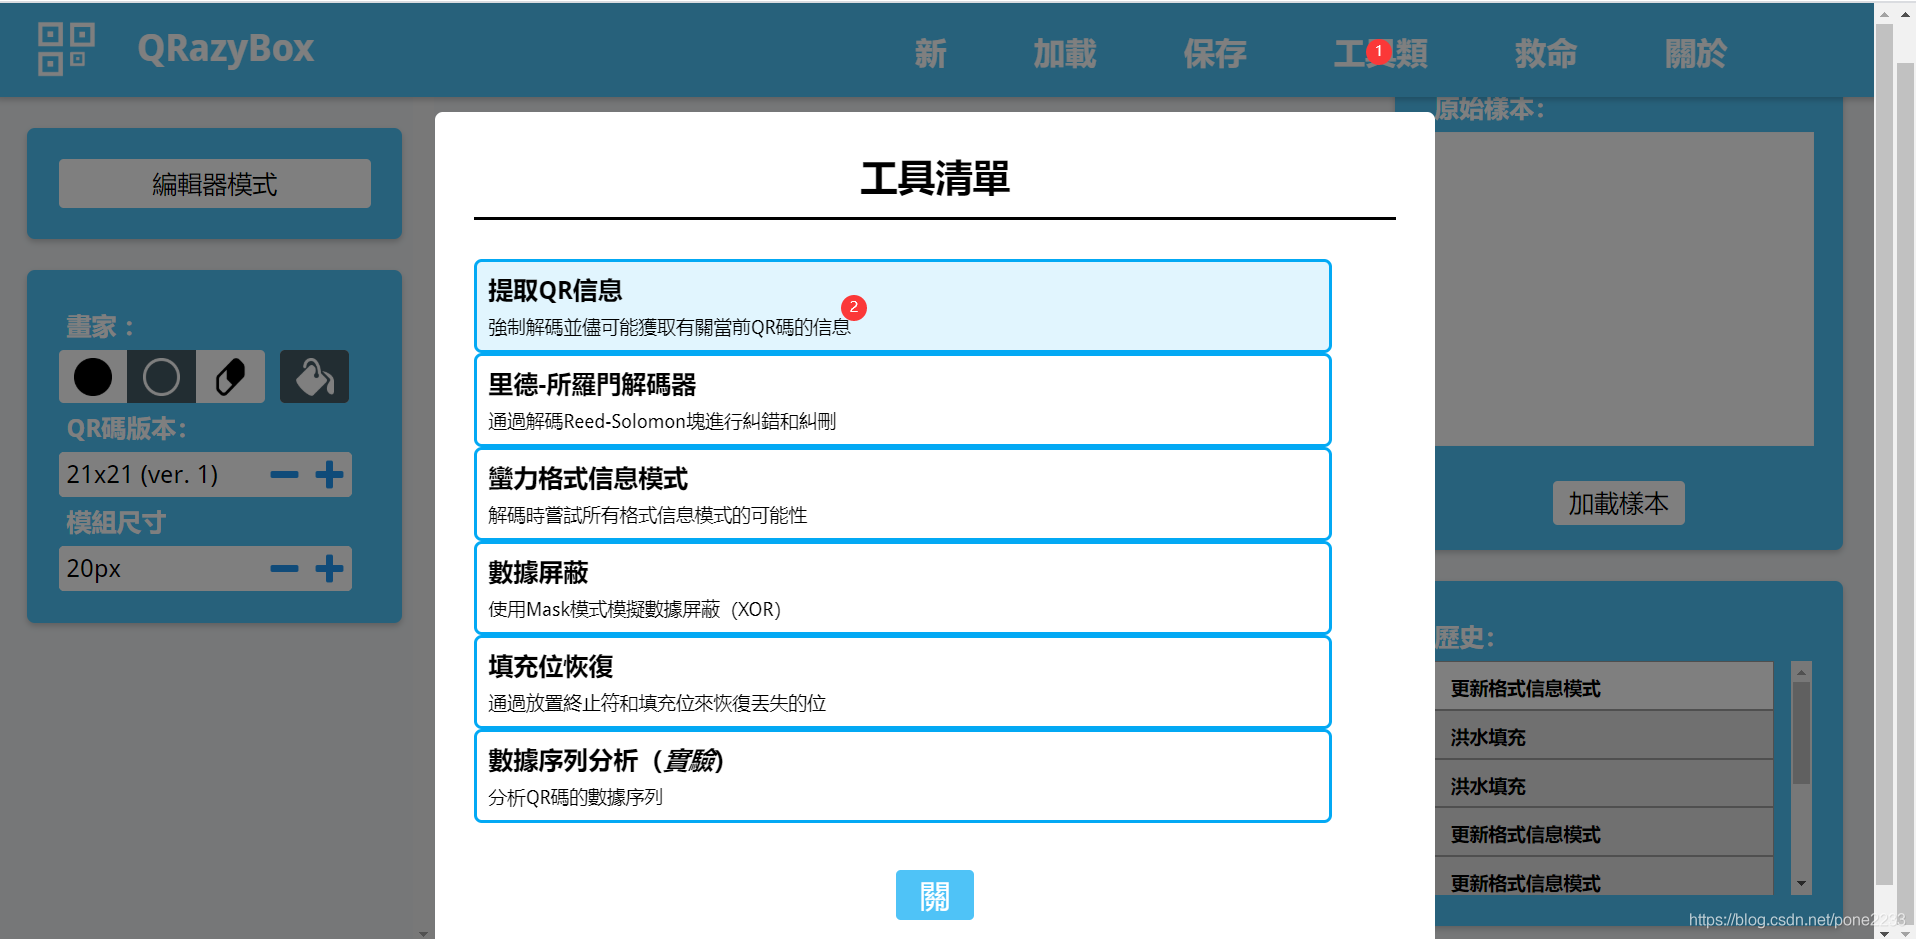Choose the 填充位恢復 tool
The image size is (1916, 939).
click(903, 682)
